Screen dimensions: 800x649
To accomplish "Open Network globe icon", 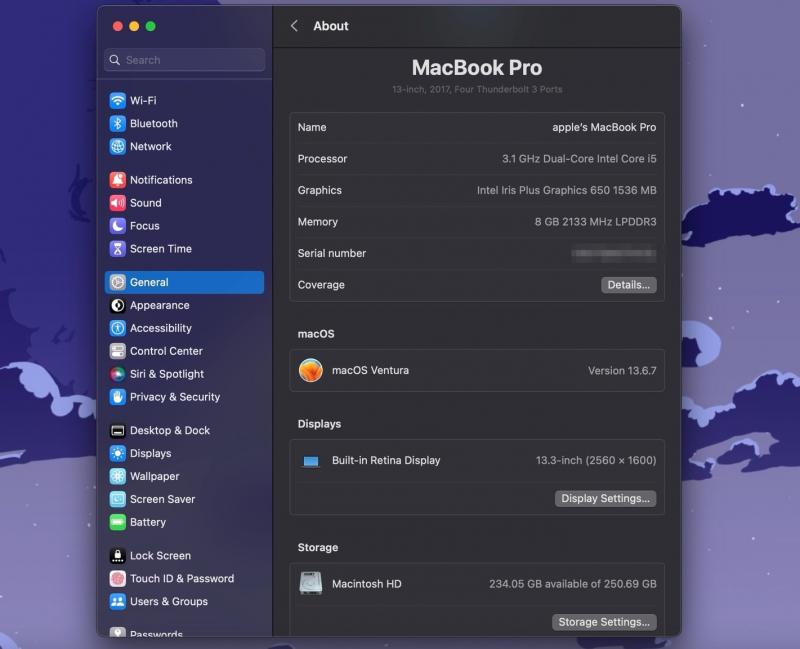I will pos(117,146).
